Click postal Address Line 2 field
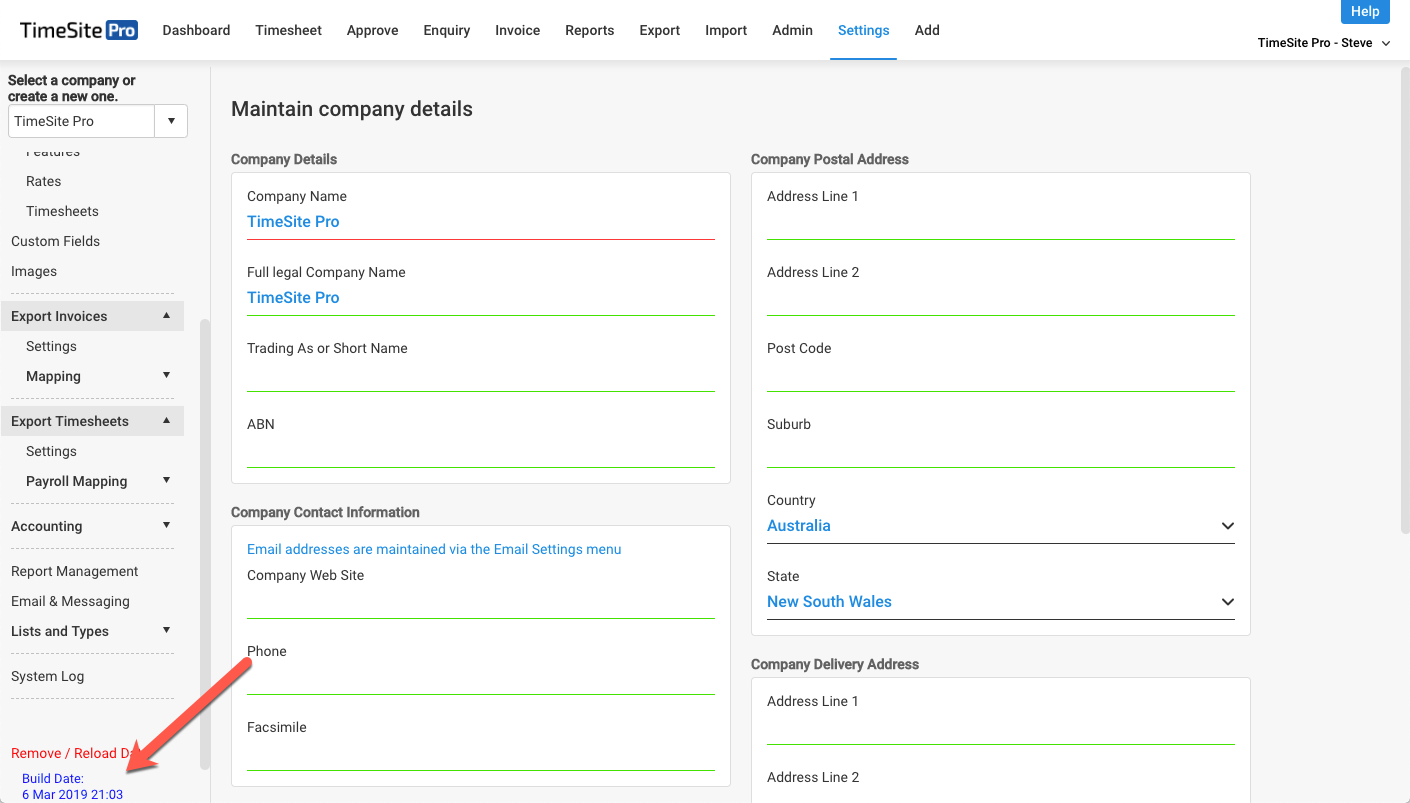The width and height of the screenshot is (1410, 803). 1001,298
